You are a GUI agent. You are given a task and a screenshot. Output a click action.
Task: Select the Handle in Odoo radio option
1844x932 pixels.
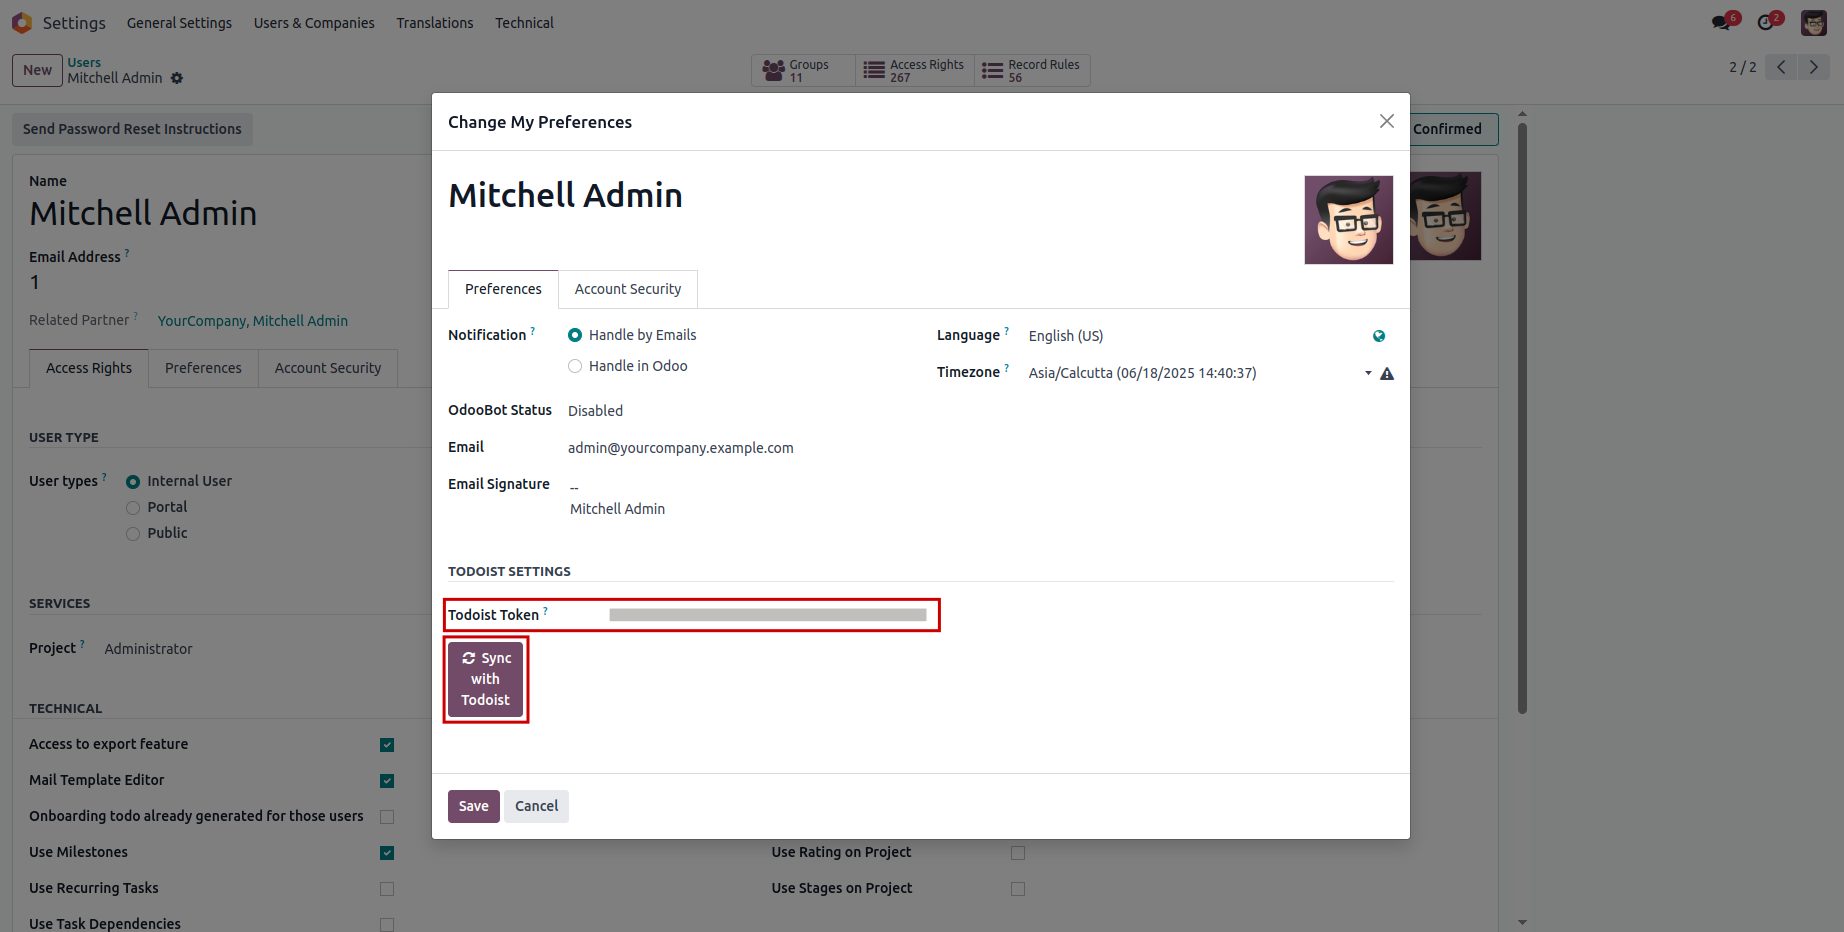(x=575, y=366)
